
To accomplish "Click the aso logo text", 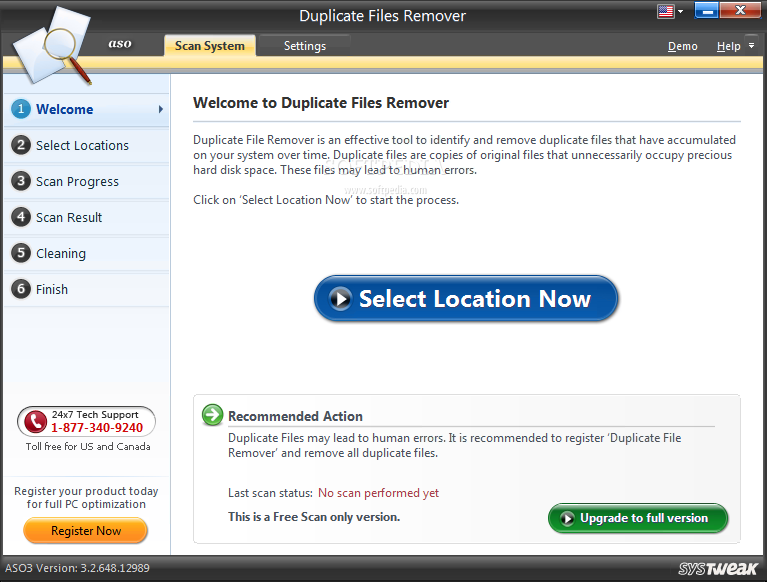I will 120,44.
